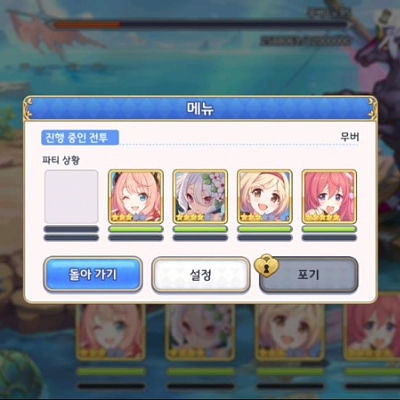
Task: Click the boss HP gauge at top
Action: pyautogui.click(x=199, y=25)
